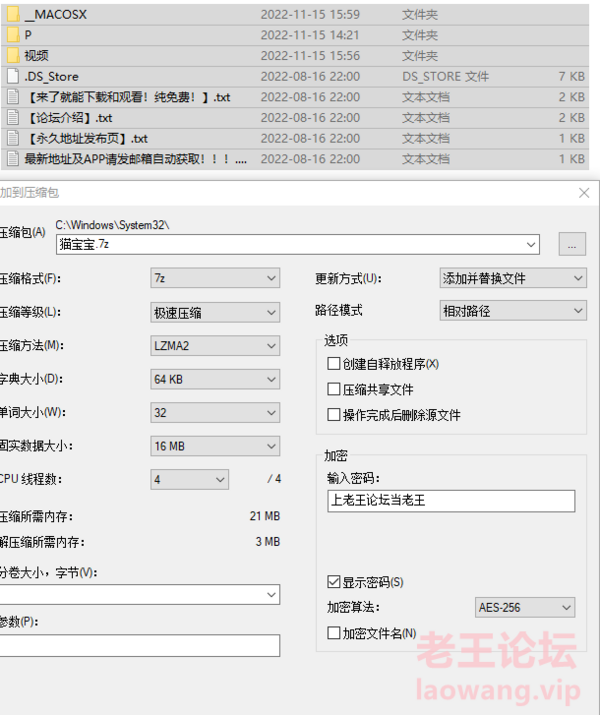Click the .DS_Store file name
The height and width of the screenshot is (715, 600).
pos(52,77)
